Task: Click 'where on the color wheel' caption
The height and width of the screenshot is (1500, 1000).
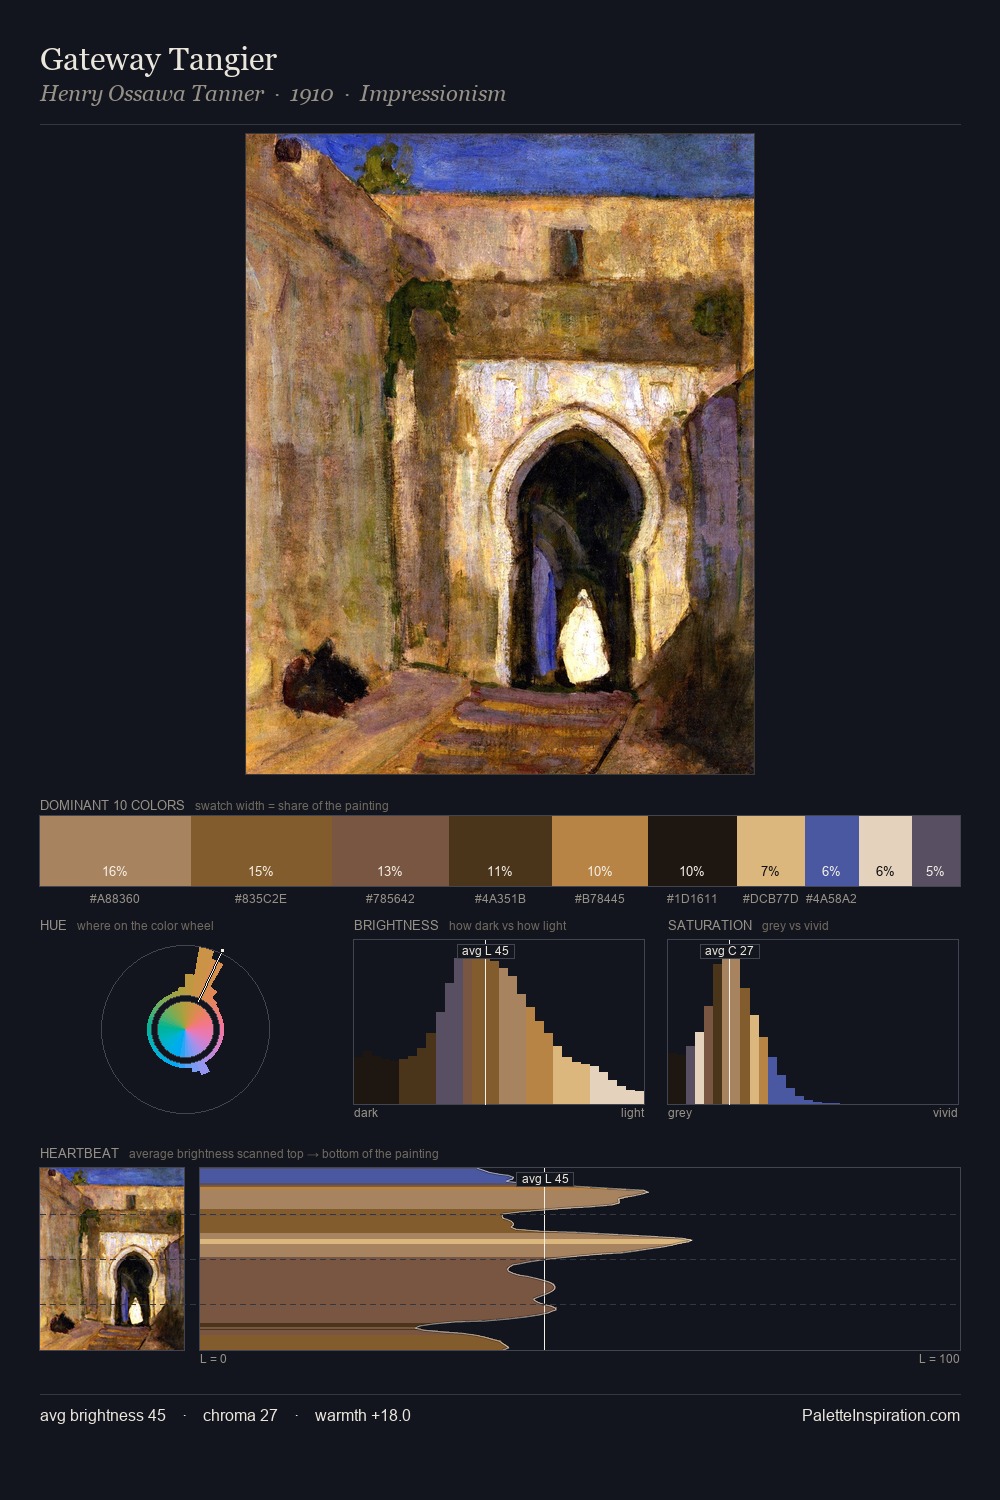Action: pyautogui.click(x=145, y=926)
